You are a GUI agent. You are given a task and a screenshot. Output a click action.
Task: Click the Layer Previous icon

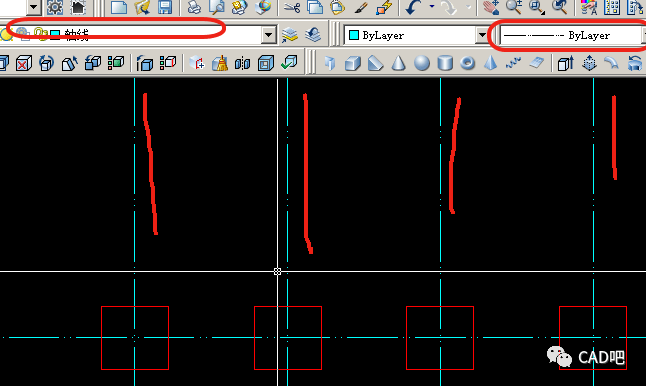(313, 35)
